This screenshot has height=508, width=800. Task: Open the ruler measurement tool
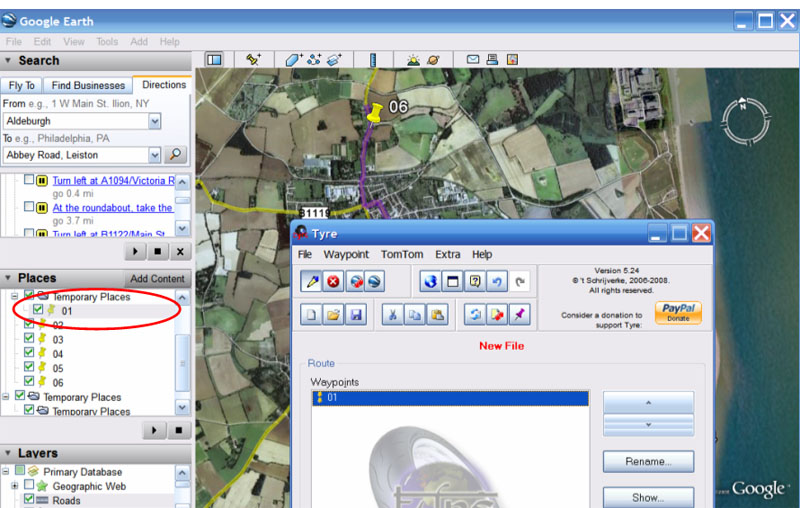[x=373, y=60]
